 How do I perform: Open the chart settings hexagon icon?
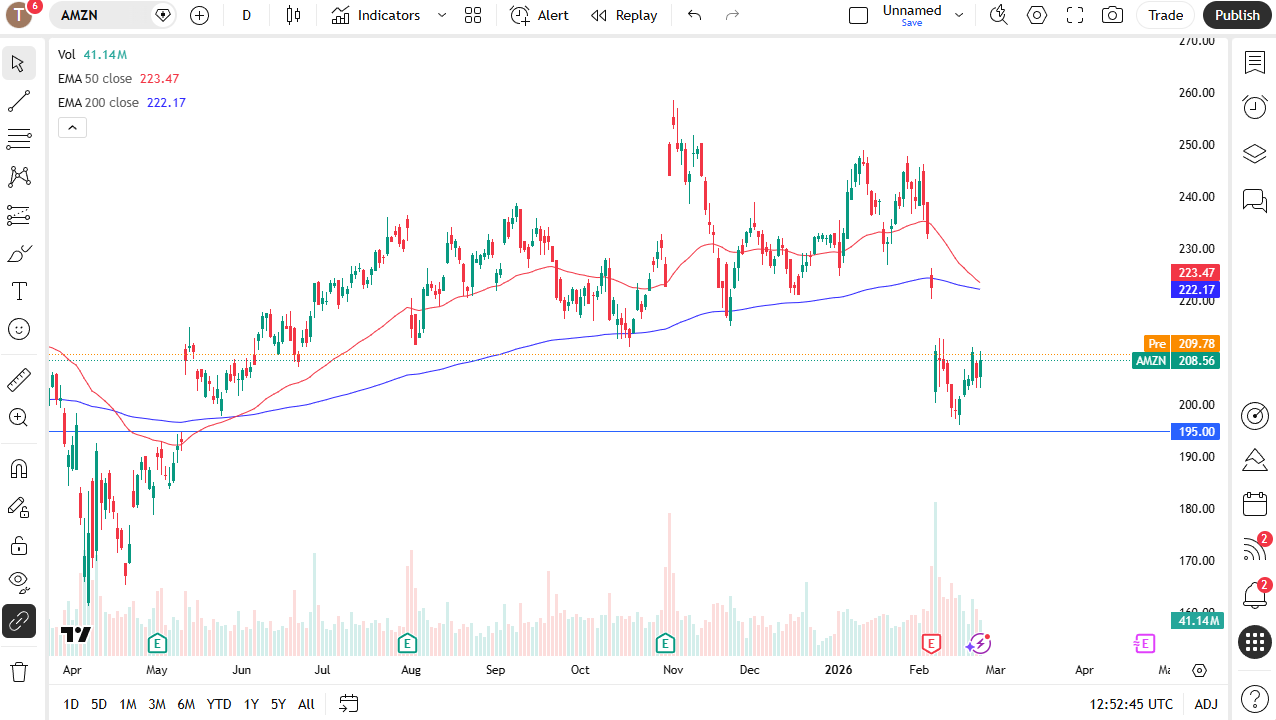(1037, 15)
